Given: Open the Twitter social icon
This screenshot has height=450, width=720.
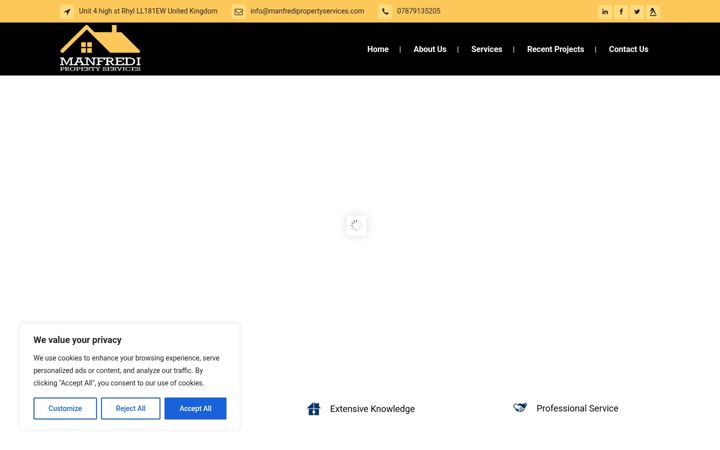Looking at the screenshot, I should [x=637, y=11].
